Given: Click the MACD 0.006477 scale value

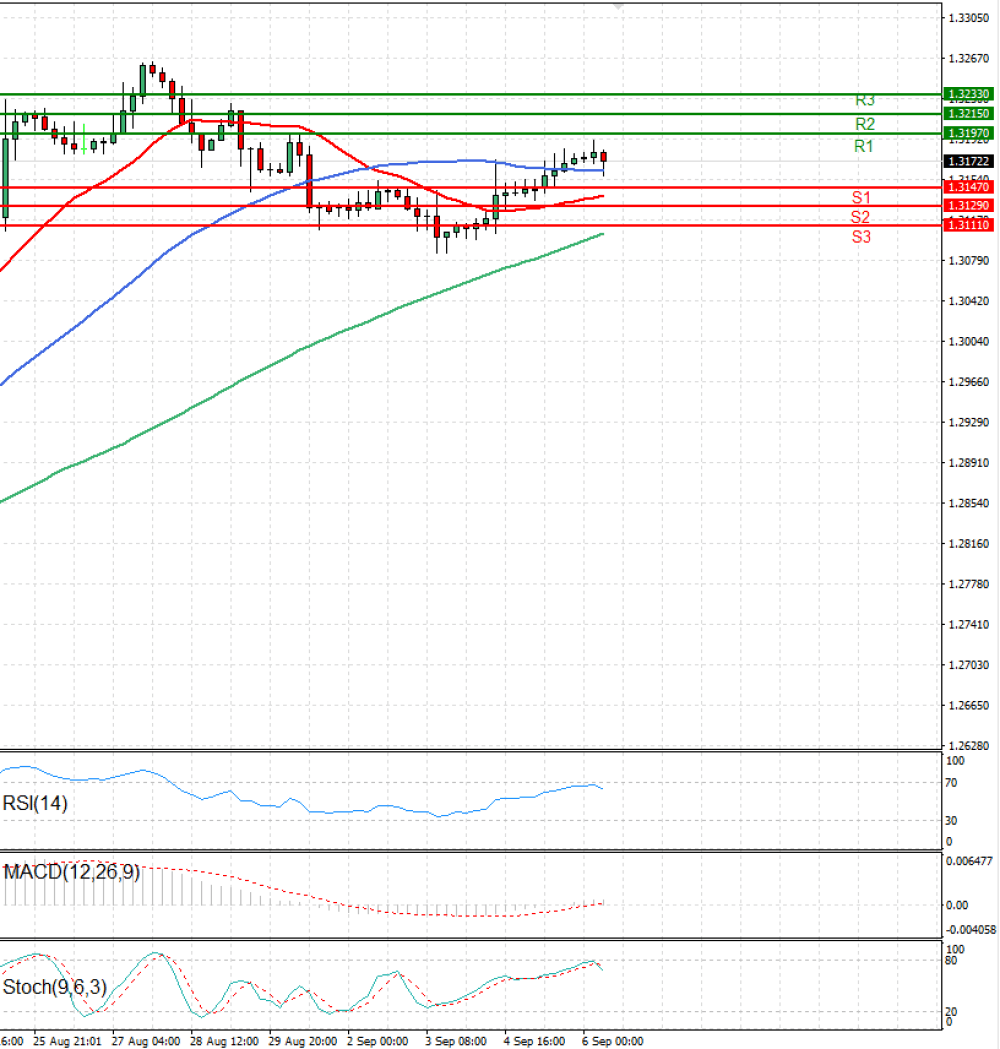Looking at the screenshot, I should (969, 861).
